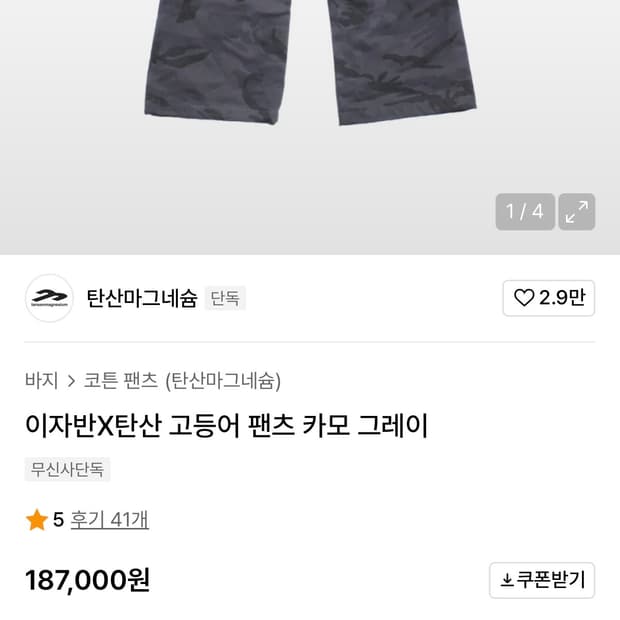Click the 1 / 4 image counter
The image size is (620, 620).
524,212
